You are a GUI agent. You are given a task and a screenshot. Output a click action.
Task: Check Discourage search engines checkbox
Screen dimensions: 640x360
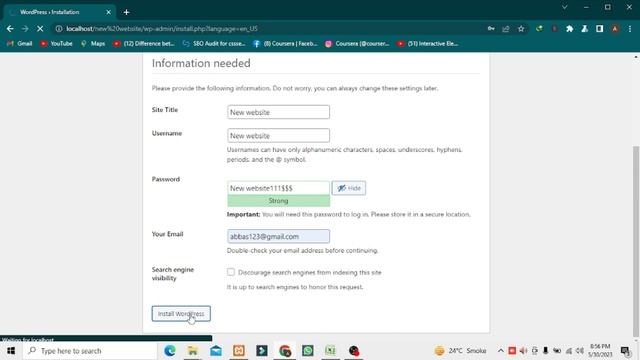(x=231, y=272)
